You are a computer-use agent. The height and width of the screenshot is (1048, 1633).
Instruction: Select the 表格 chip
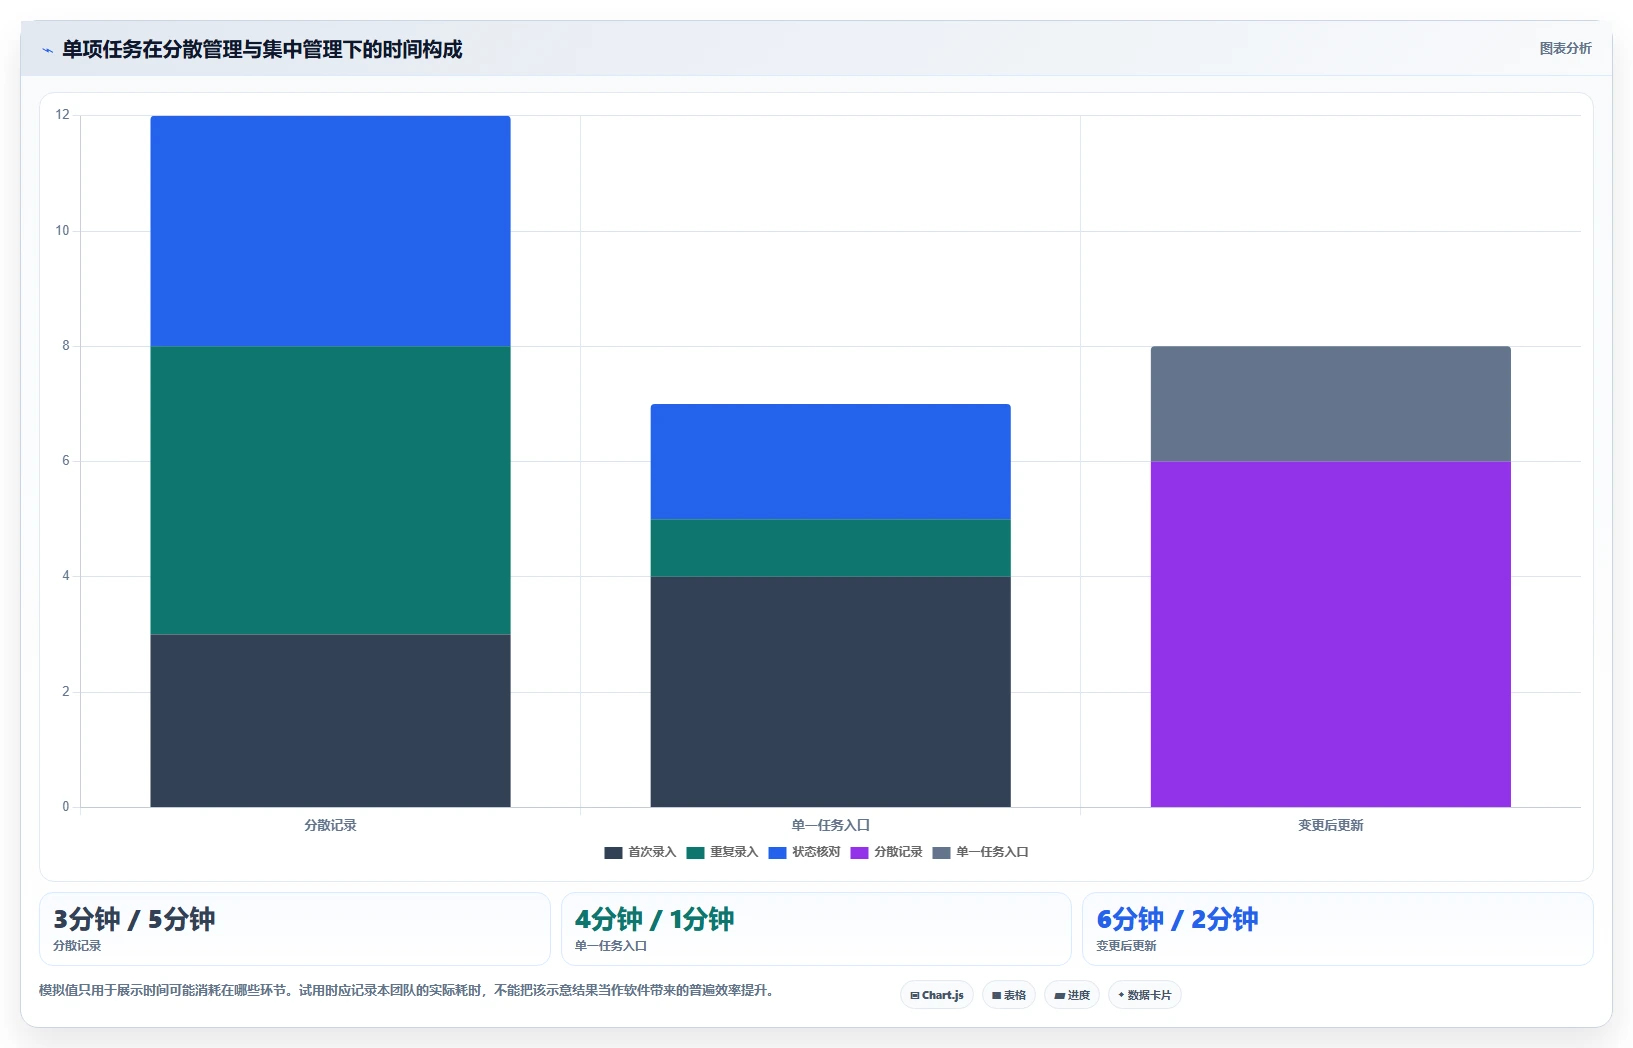(1009, 995)
